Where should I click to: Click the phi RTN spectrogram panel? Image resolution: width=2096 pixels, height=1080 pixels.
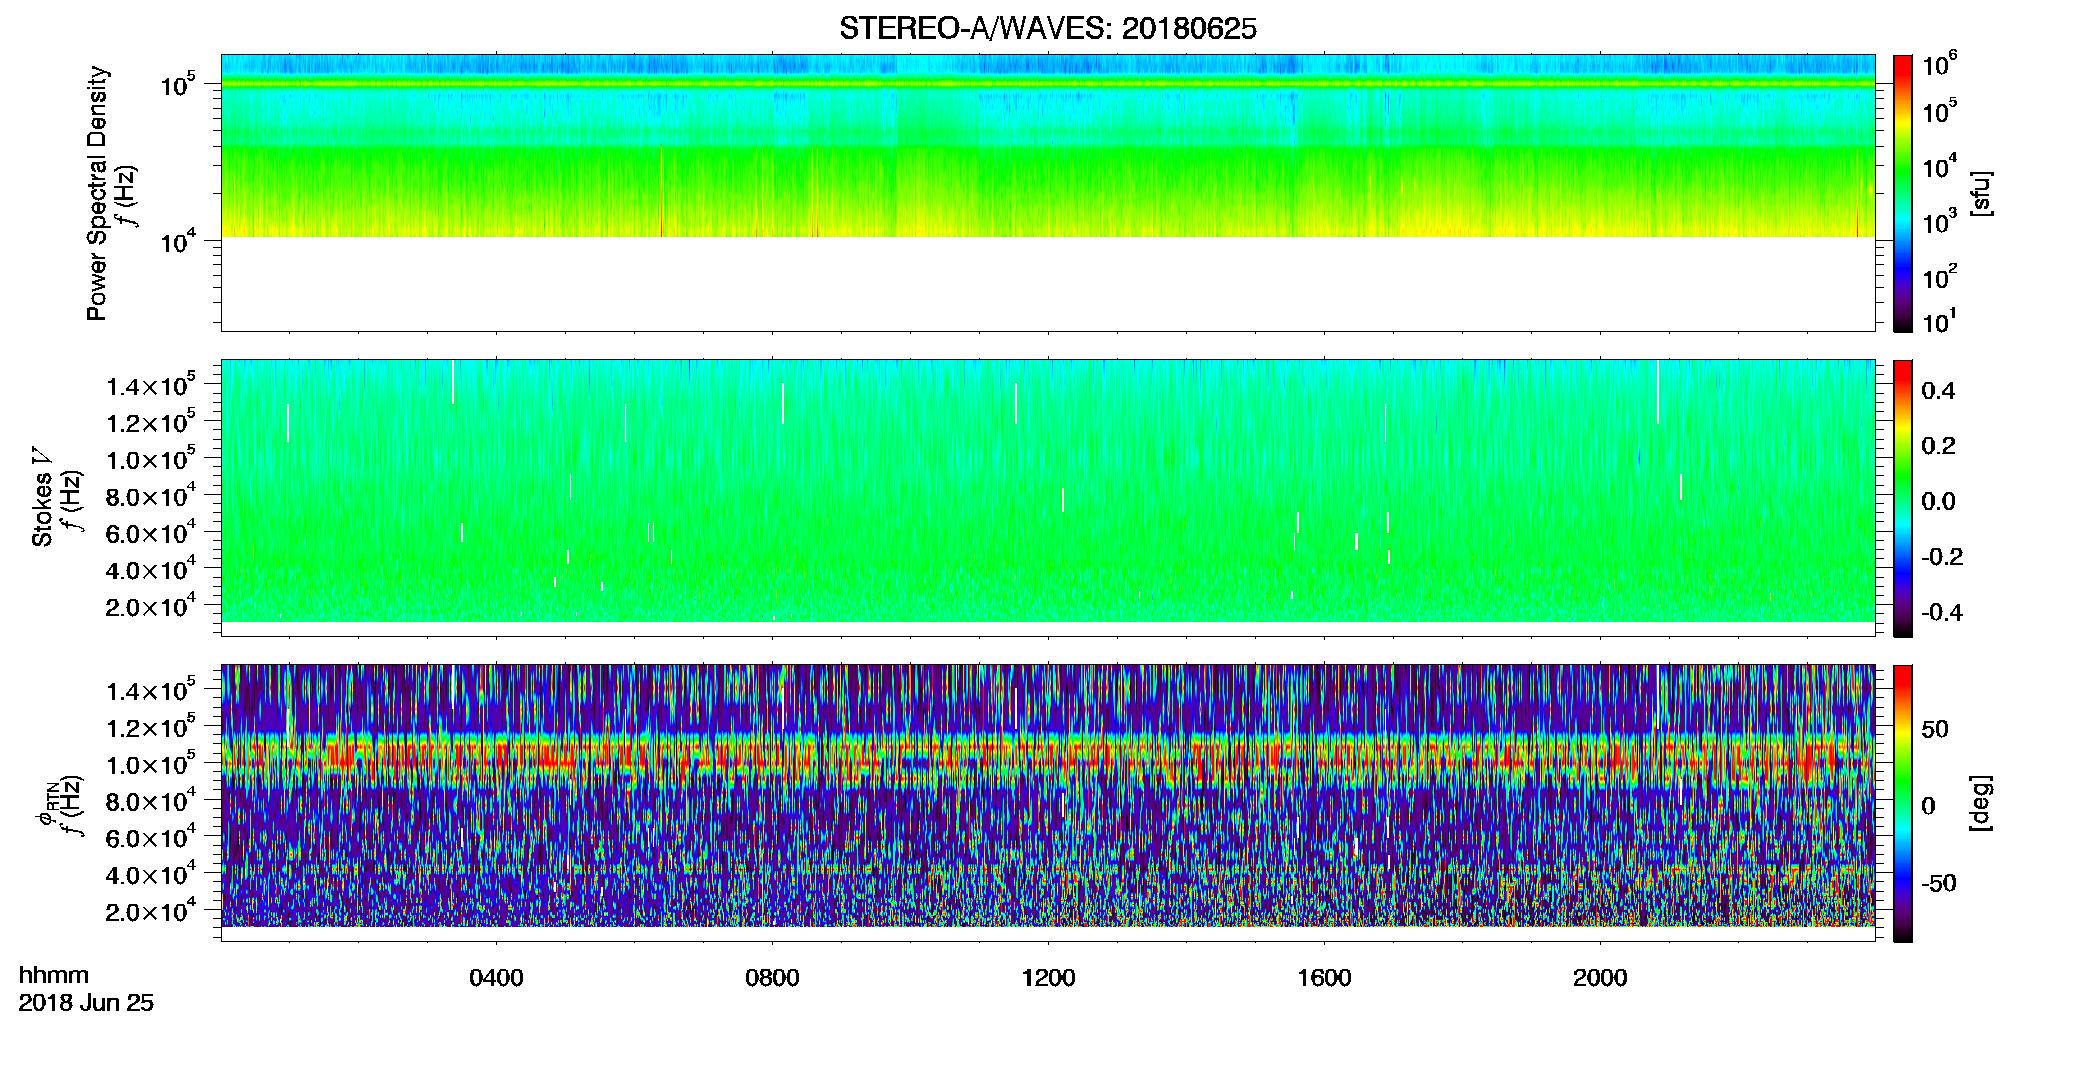[x=1048, y=803]
